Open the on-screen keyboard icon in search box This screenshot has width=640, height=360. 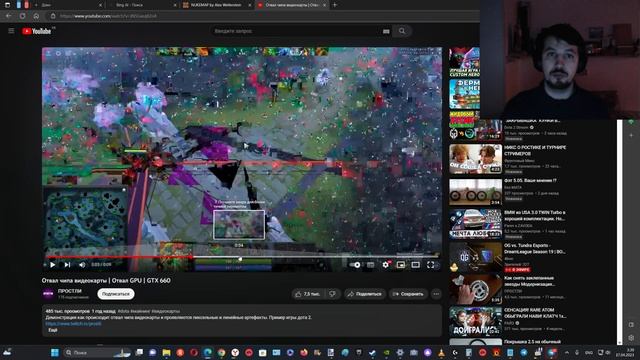click(x=386, y=31)
